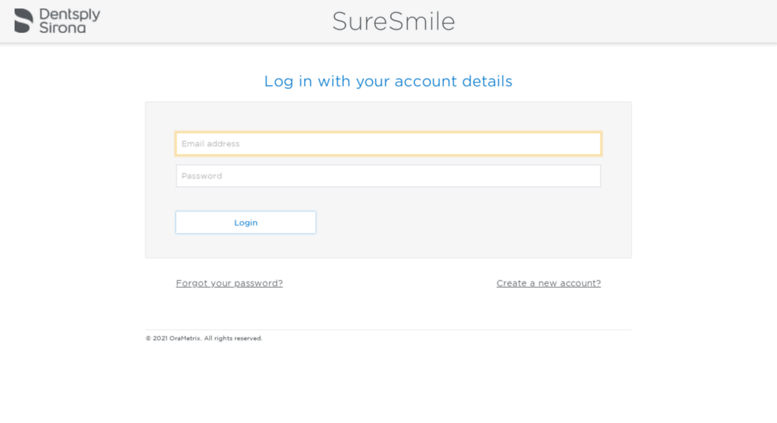
Task: Click the 'Password' placeholder text
Action: point(201,176)
